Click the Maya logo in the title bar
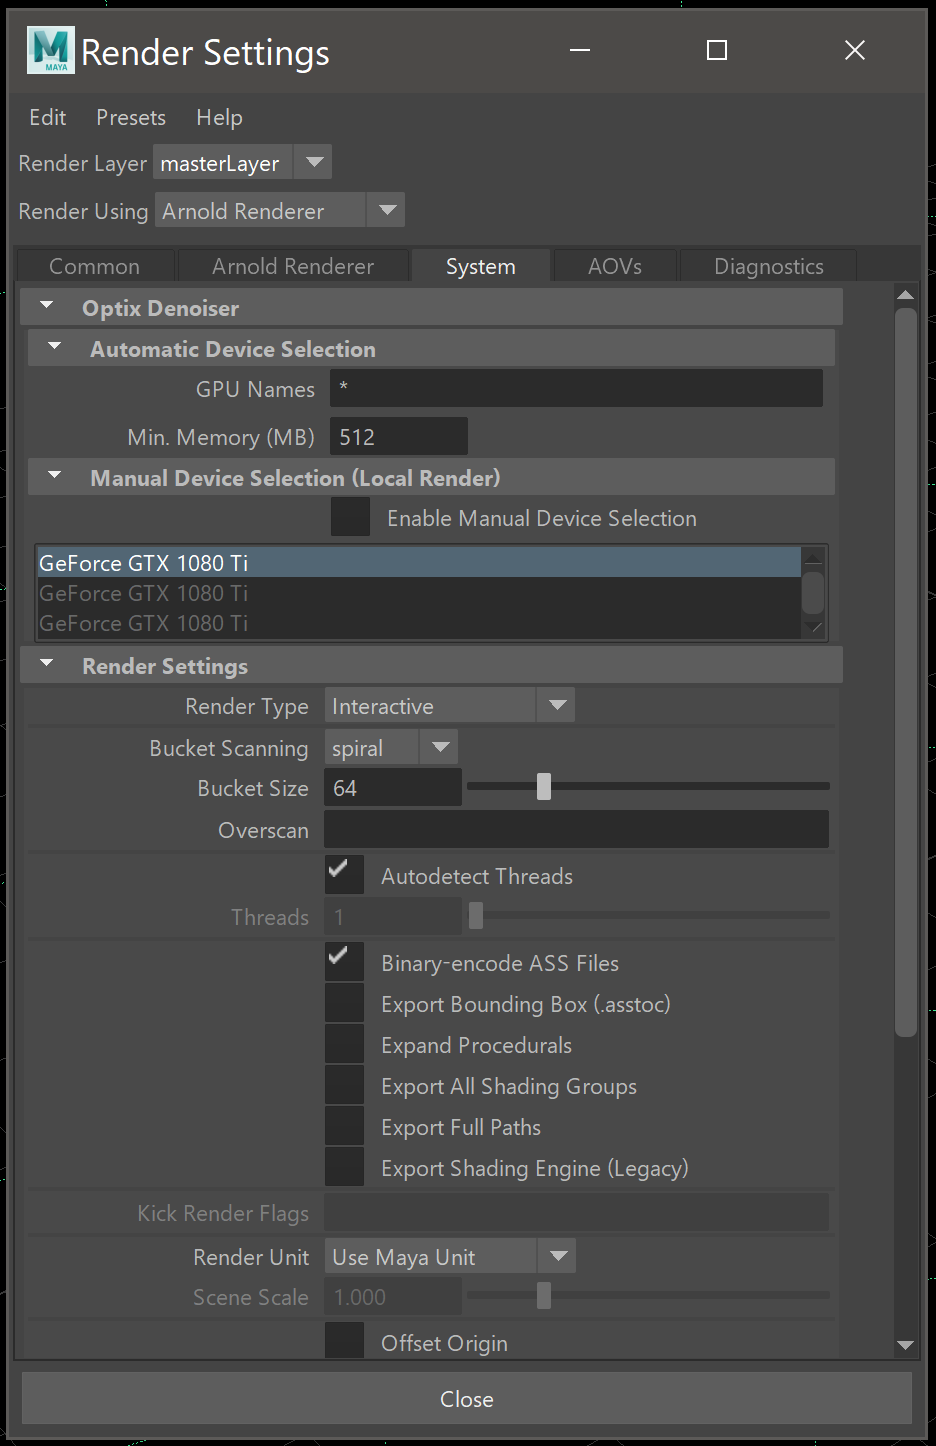This screenshot has height=1446, width=936. [50, 50]
